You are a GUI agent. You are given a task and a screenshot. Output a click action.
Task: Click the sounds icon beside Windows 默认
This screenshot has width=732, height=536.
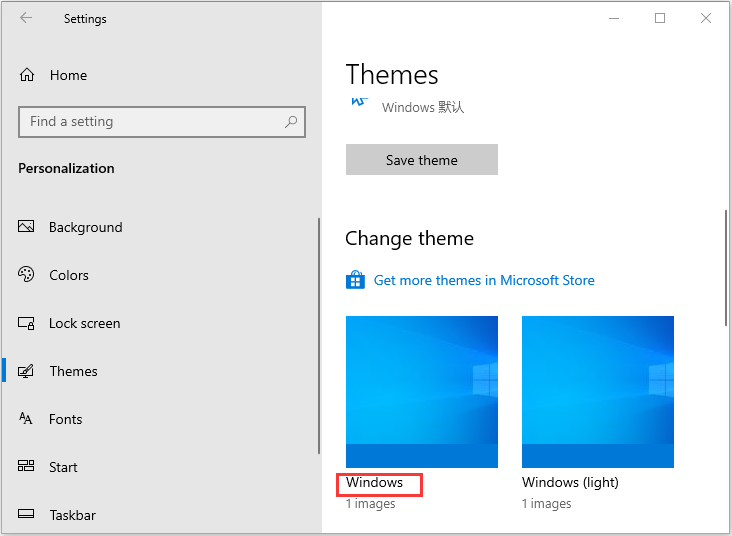tap(359, 102)
